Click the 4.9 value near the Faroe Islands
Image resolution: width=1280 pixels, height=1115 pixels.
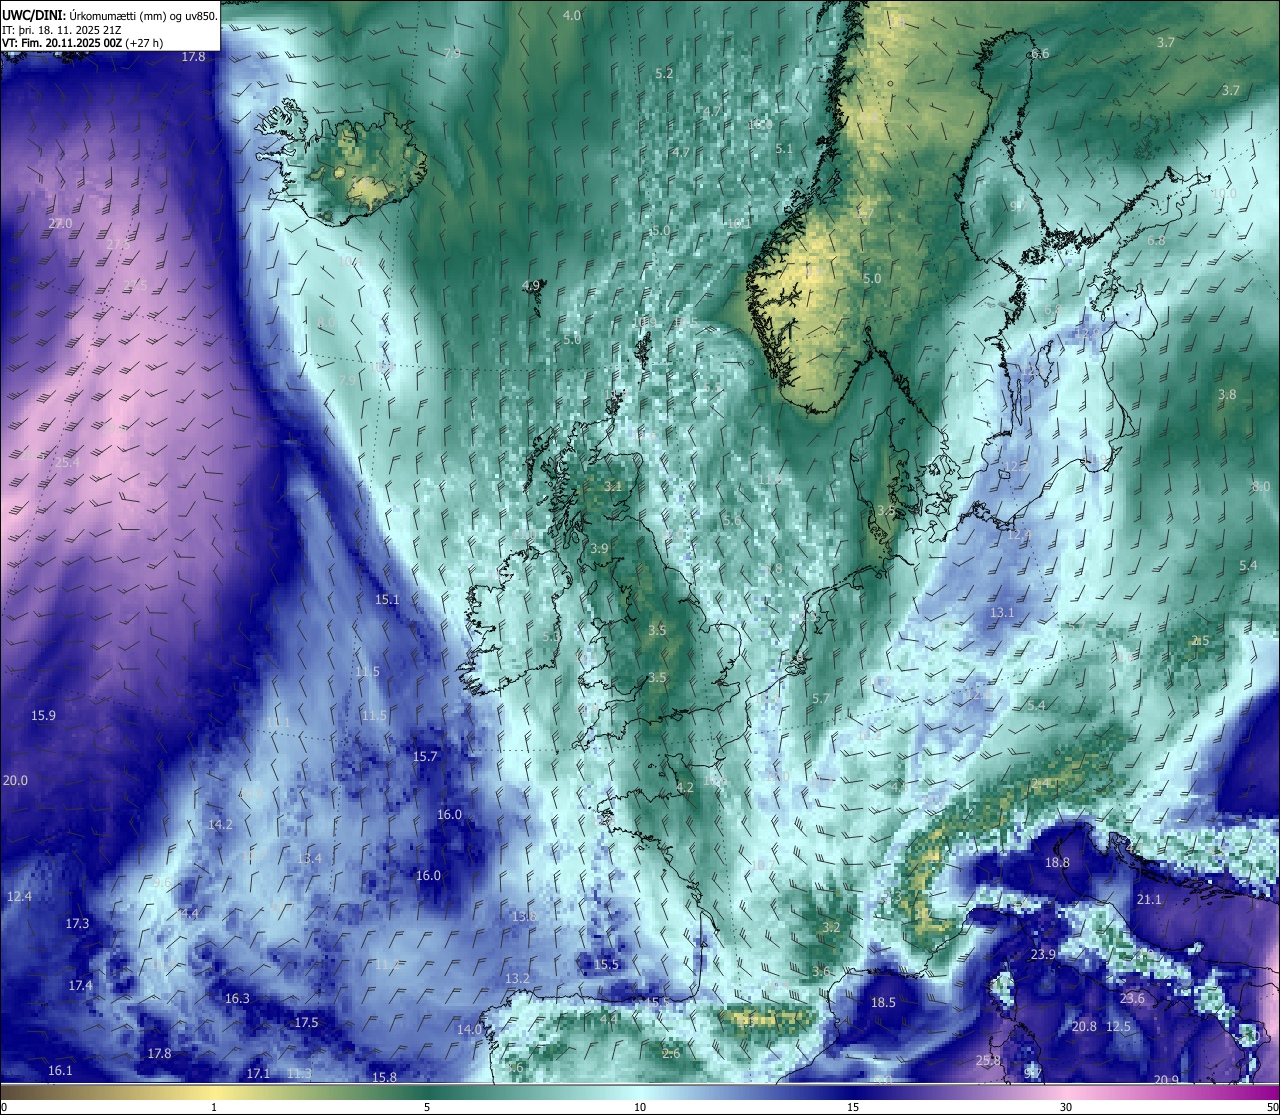(531, 285)
